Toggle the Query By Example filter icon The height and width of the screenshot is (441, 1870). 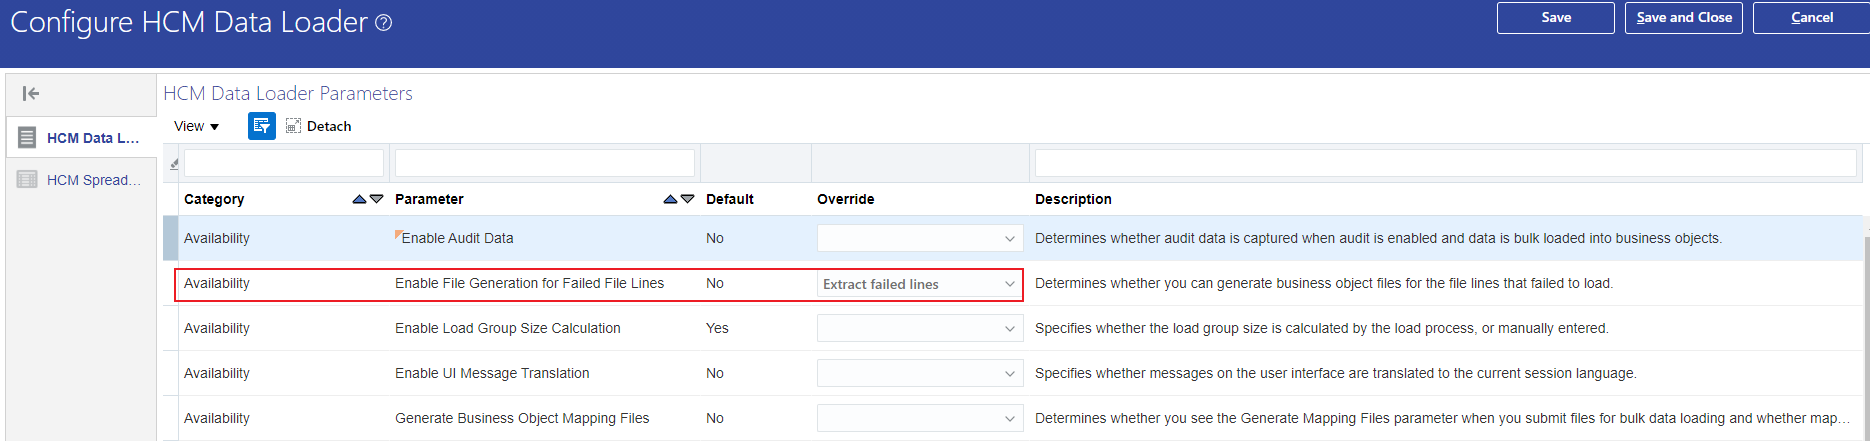point(261,126)
